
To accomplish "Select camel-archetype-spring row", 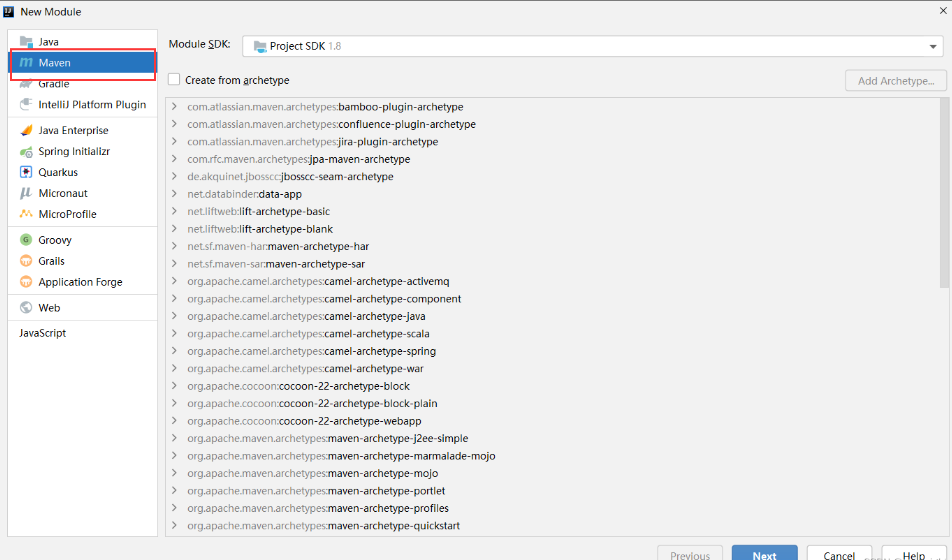I will pyautogui.click(x=552, y=351).
